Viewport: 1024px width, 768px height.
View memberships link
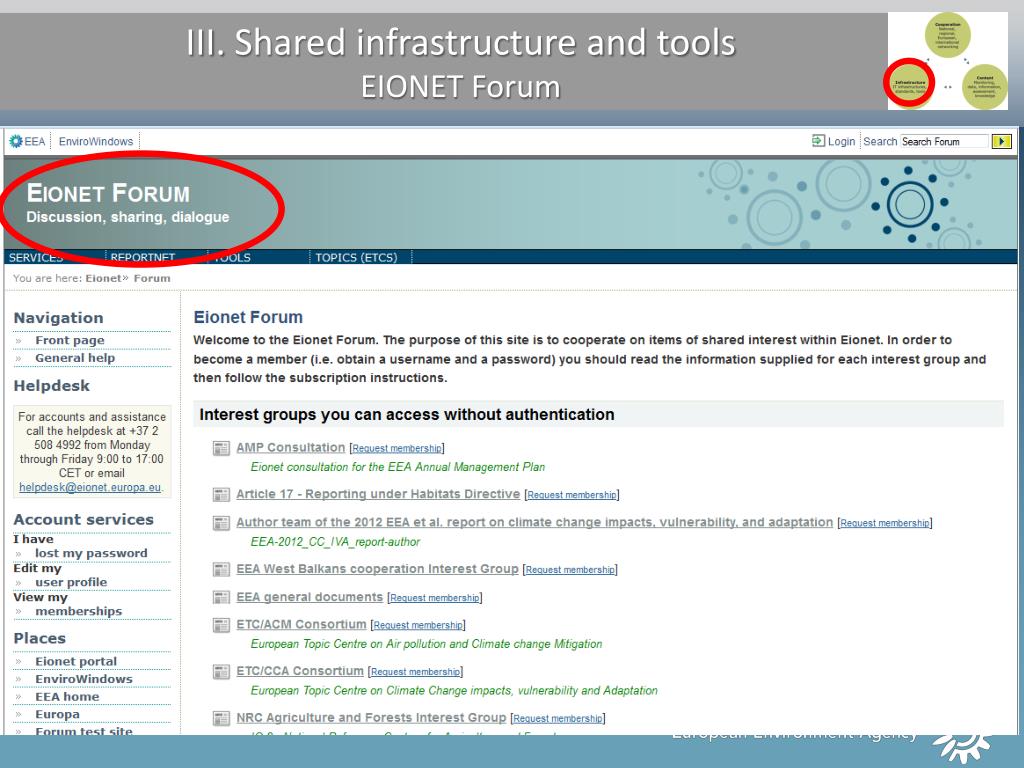pos(78,611)
